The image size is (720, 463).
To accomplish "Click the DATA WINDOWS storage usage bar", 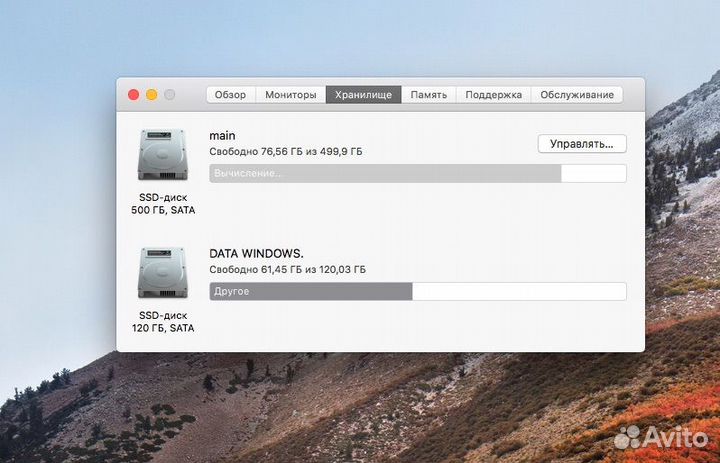I will tap(418, 292).
